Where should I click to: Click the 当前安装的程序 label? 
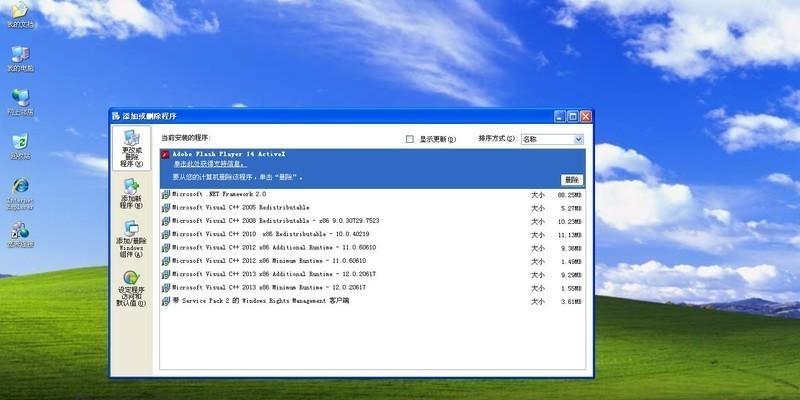[x=186, y=138]
